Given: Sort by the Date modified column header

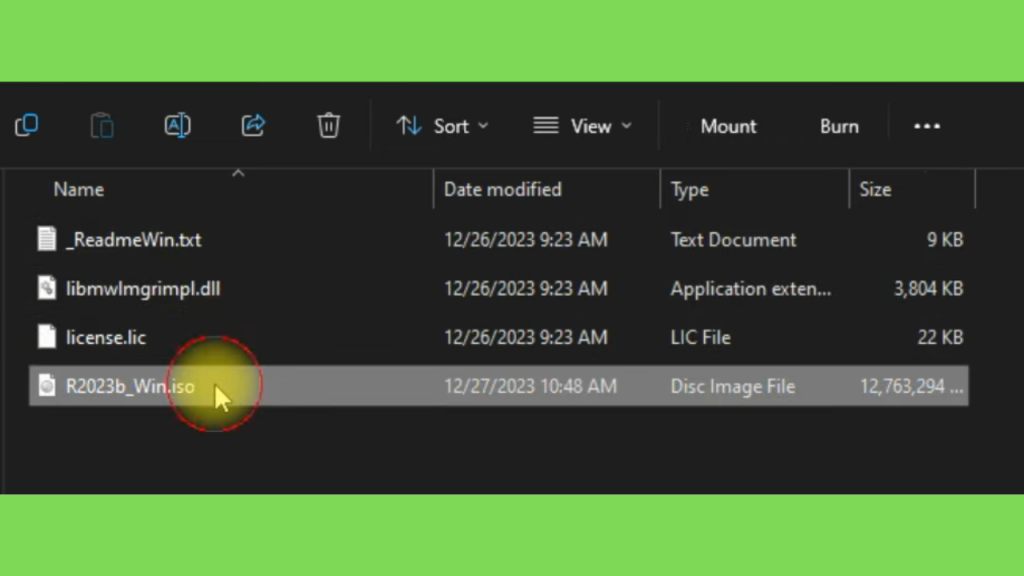Looking at the screenshot, I should point(502,189).
